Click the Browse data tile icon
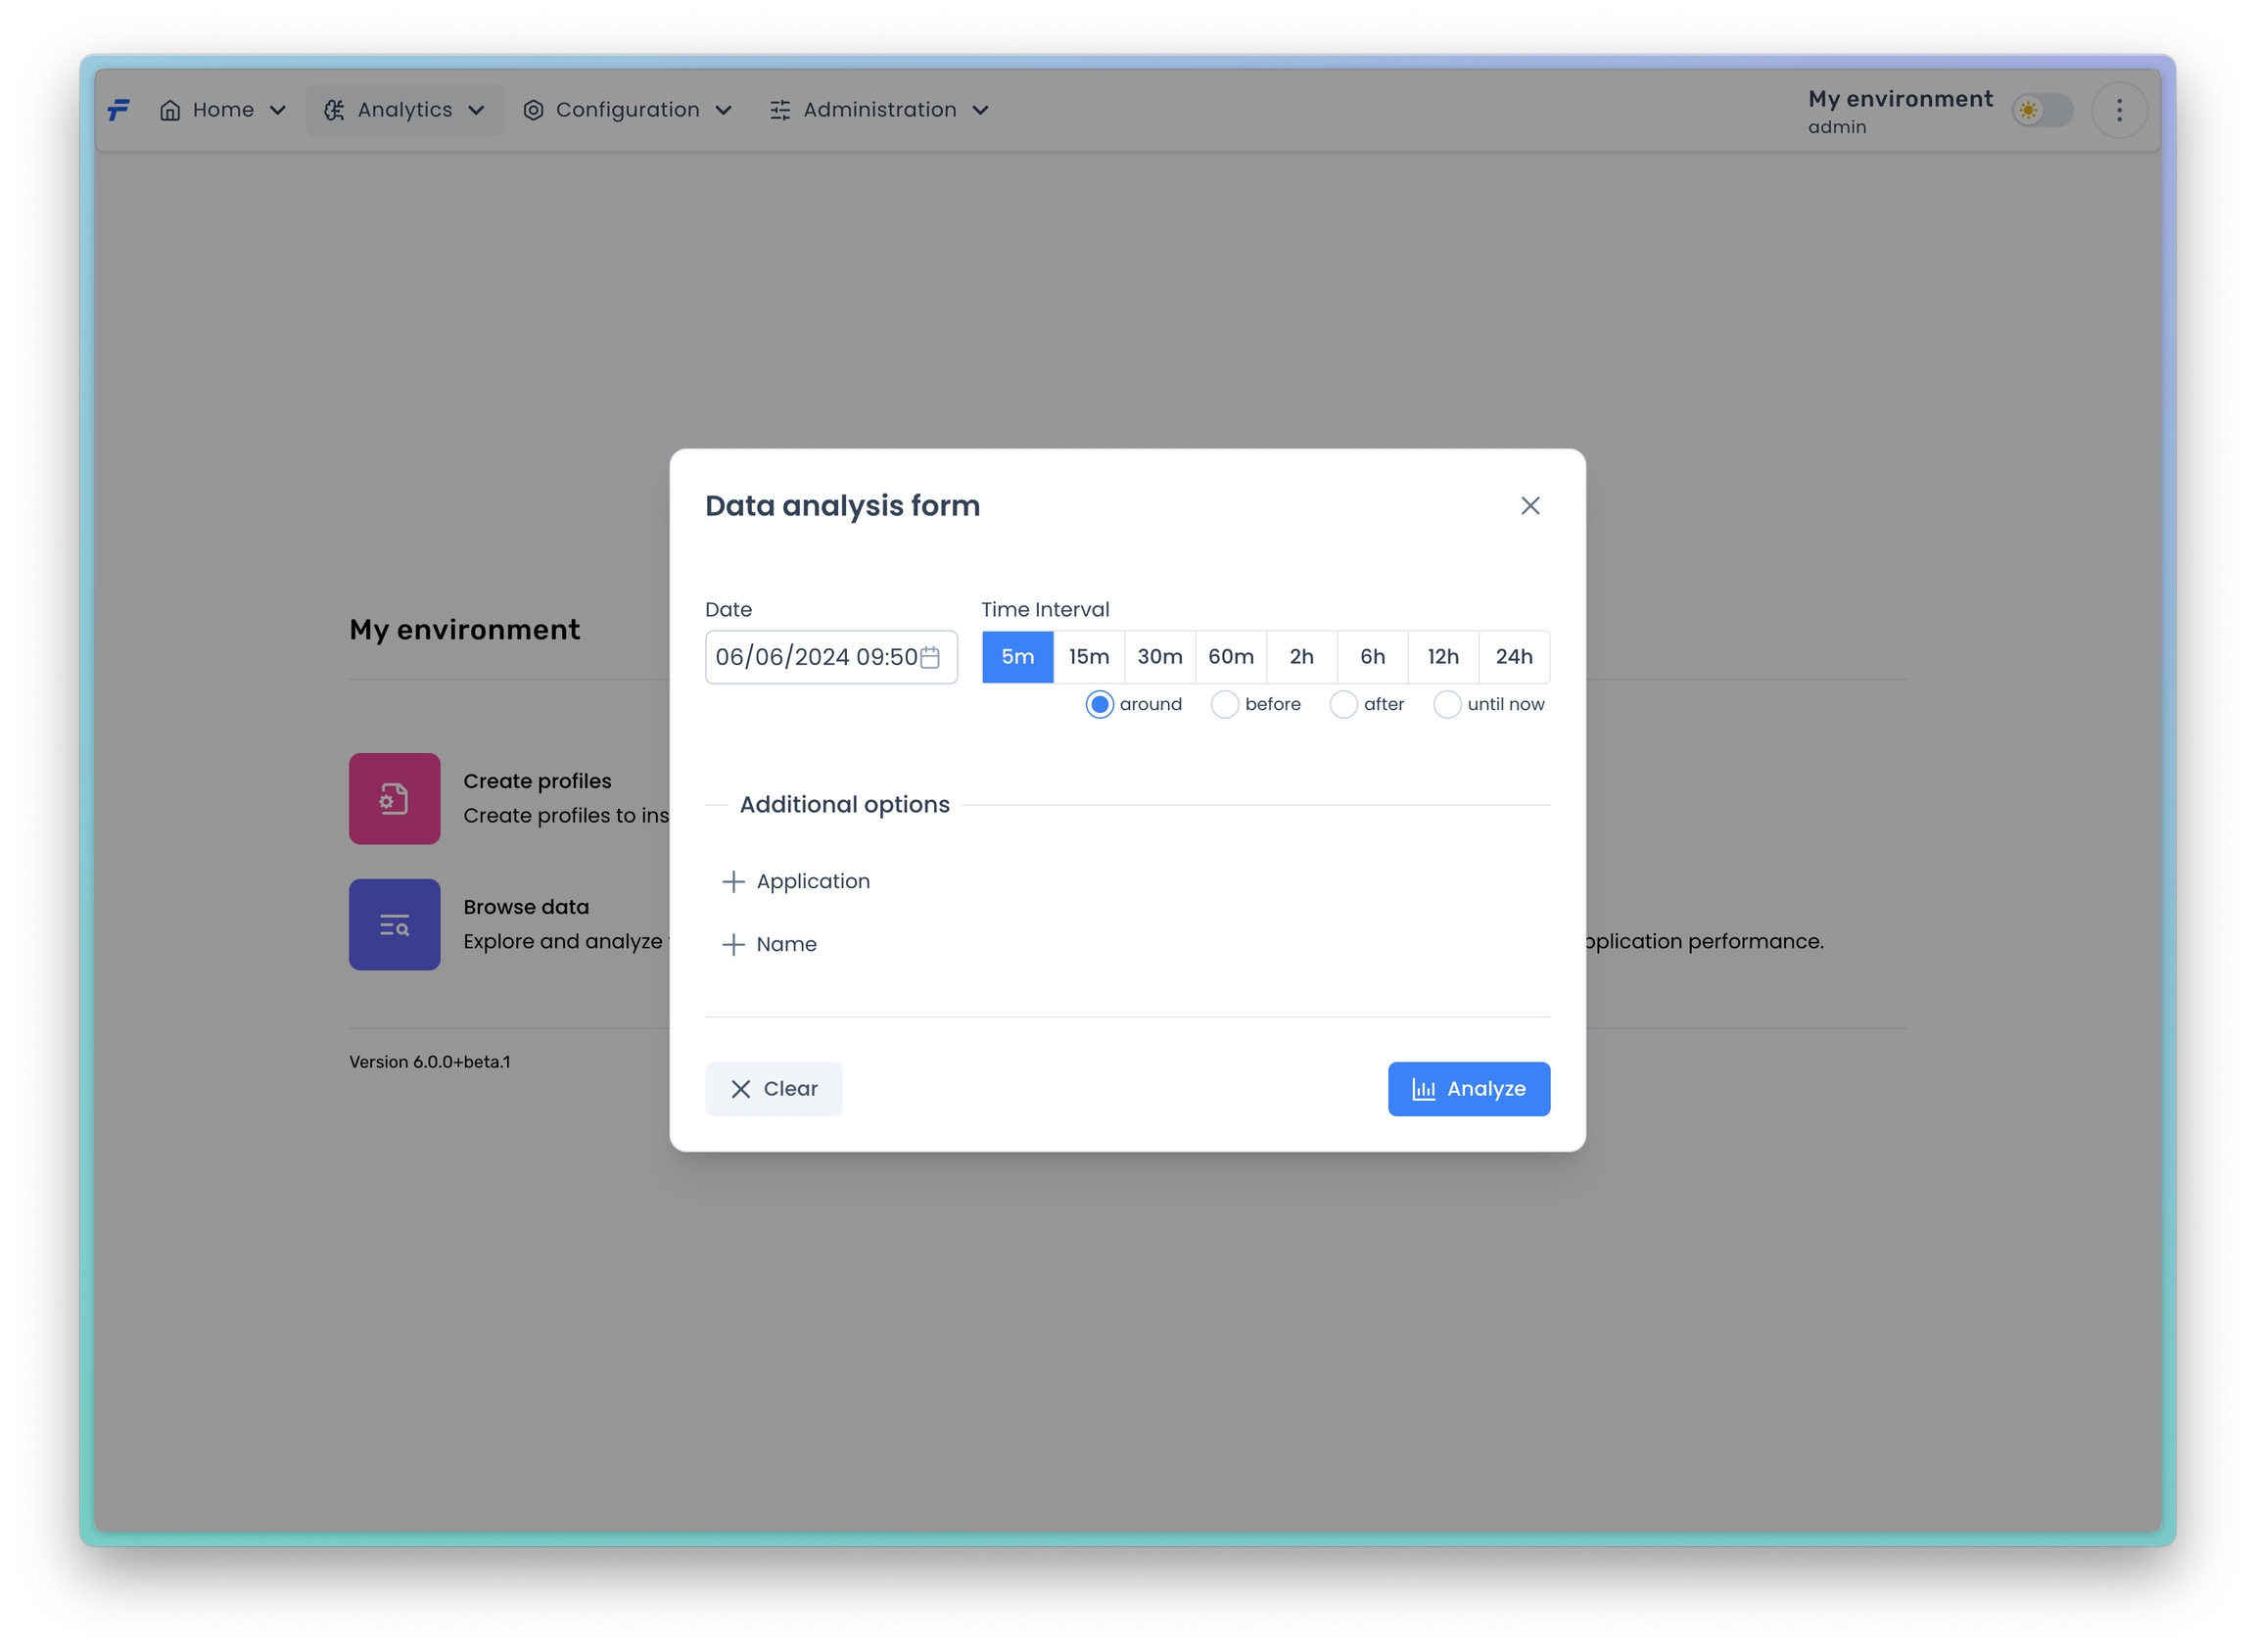The width and height of the screenshot is (2256, 1652). [394, 924]
